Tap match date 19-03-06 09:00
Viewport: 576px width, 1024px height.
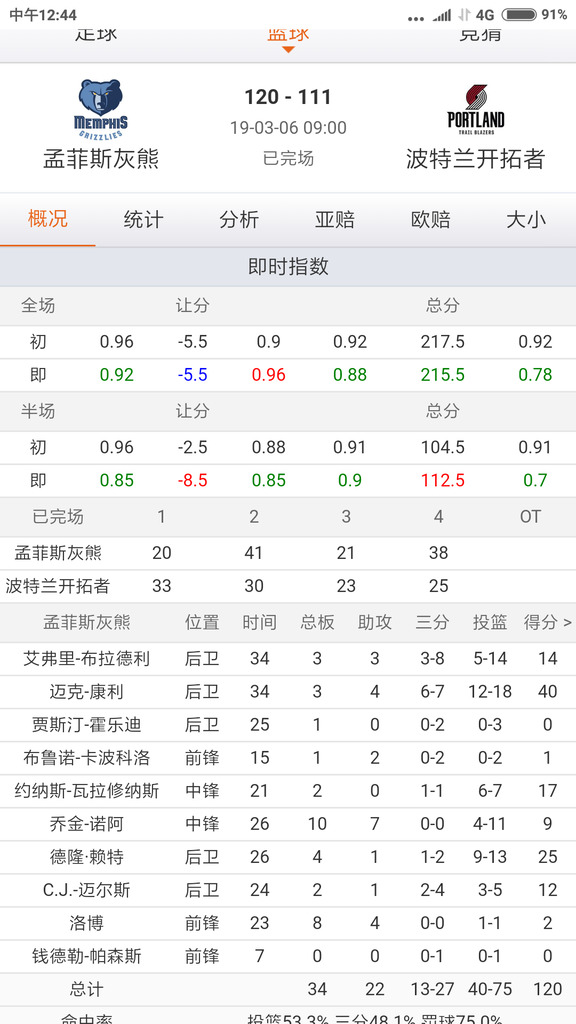288,127
